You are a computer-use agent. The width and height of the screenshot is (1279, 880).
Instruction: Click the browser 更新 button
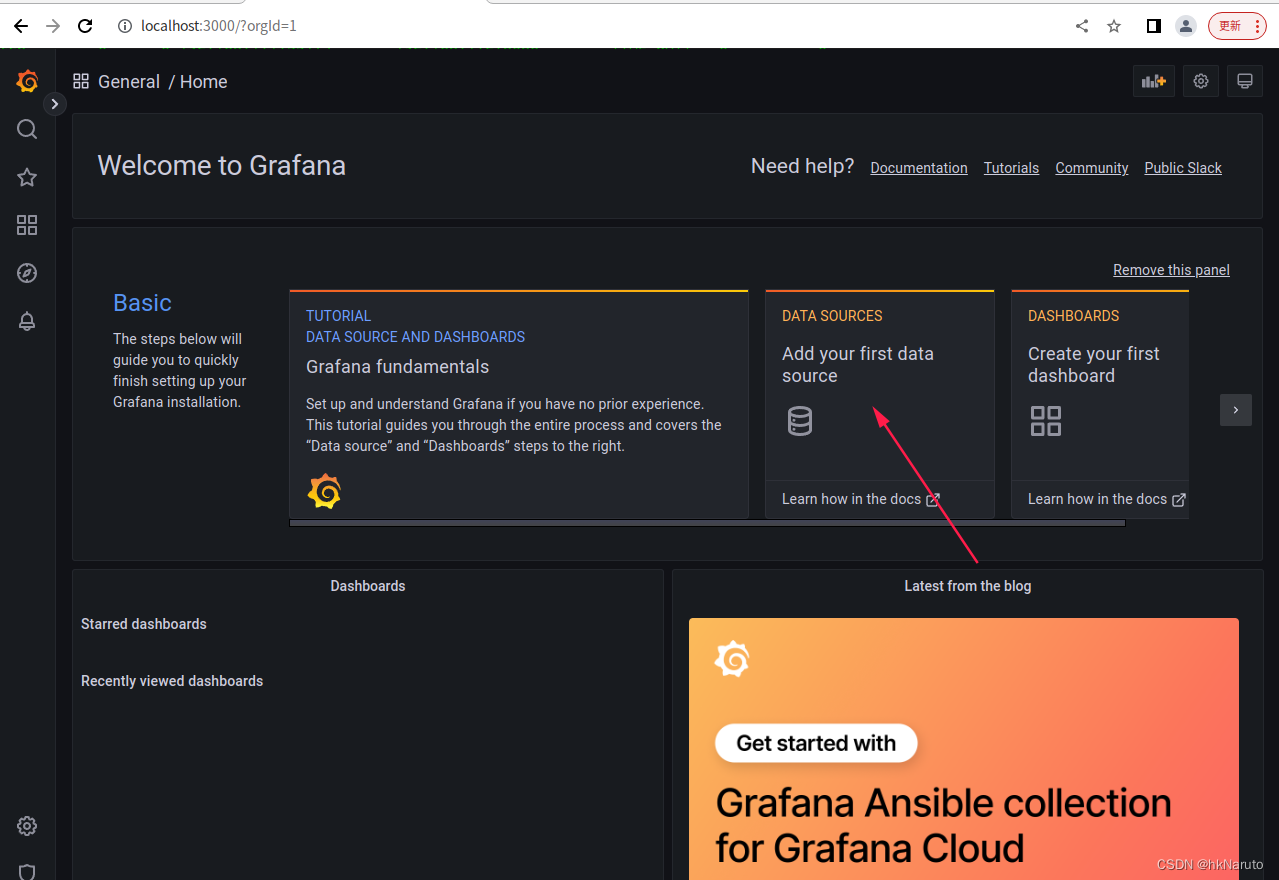point(1229,25)
